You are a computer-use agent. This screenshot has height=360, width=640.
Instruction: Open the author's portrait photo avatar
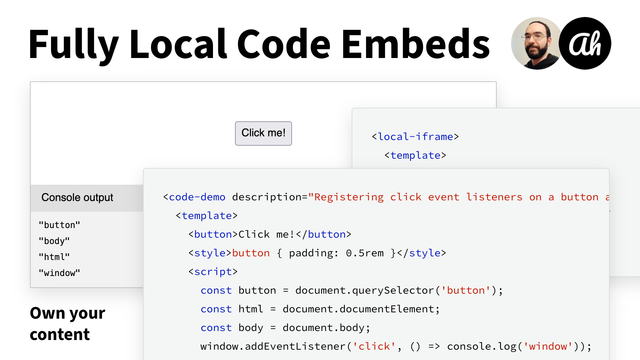tap(537, 43)
